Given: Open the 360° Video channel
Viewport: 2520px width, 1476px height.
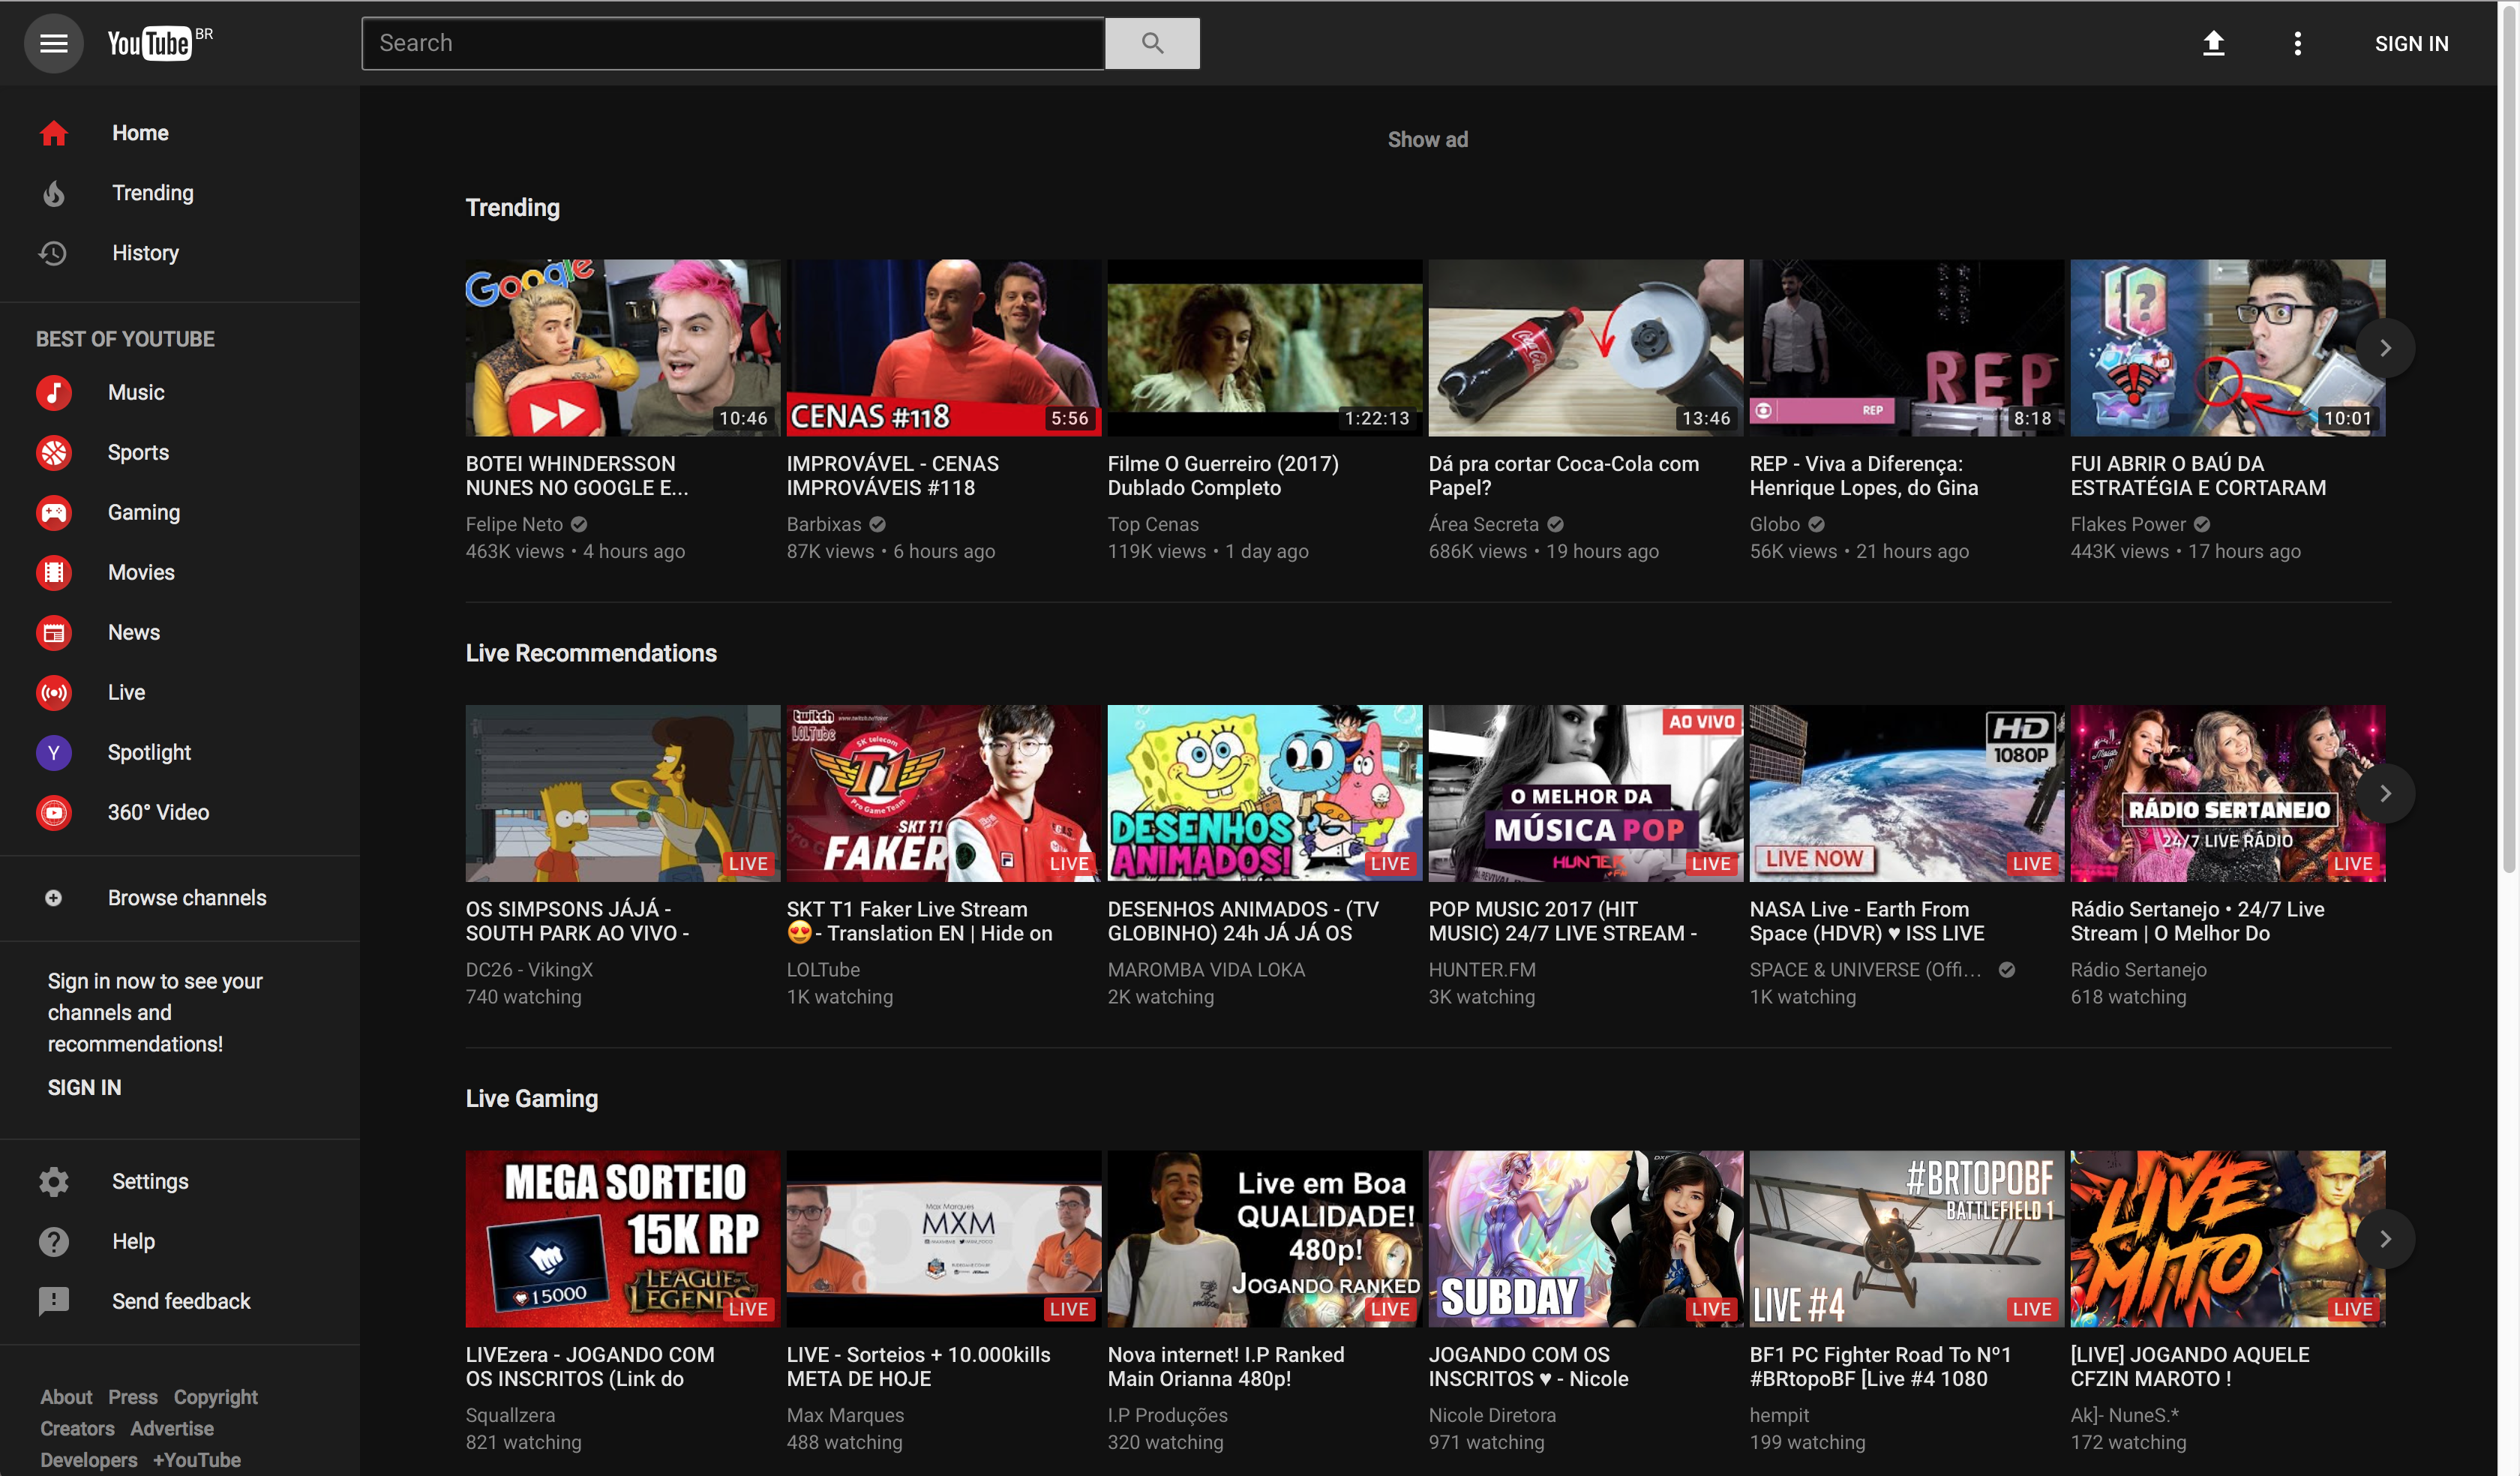Looking at the screenshot, I should click(158, 812).
